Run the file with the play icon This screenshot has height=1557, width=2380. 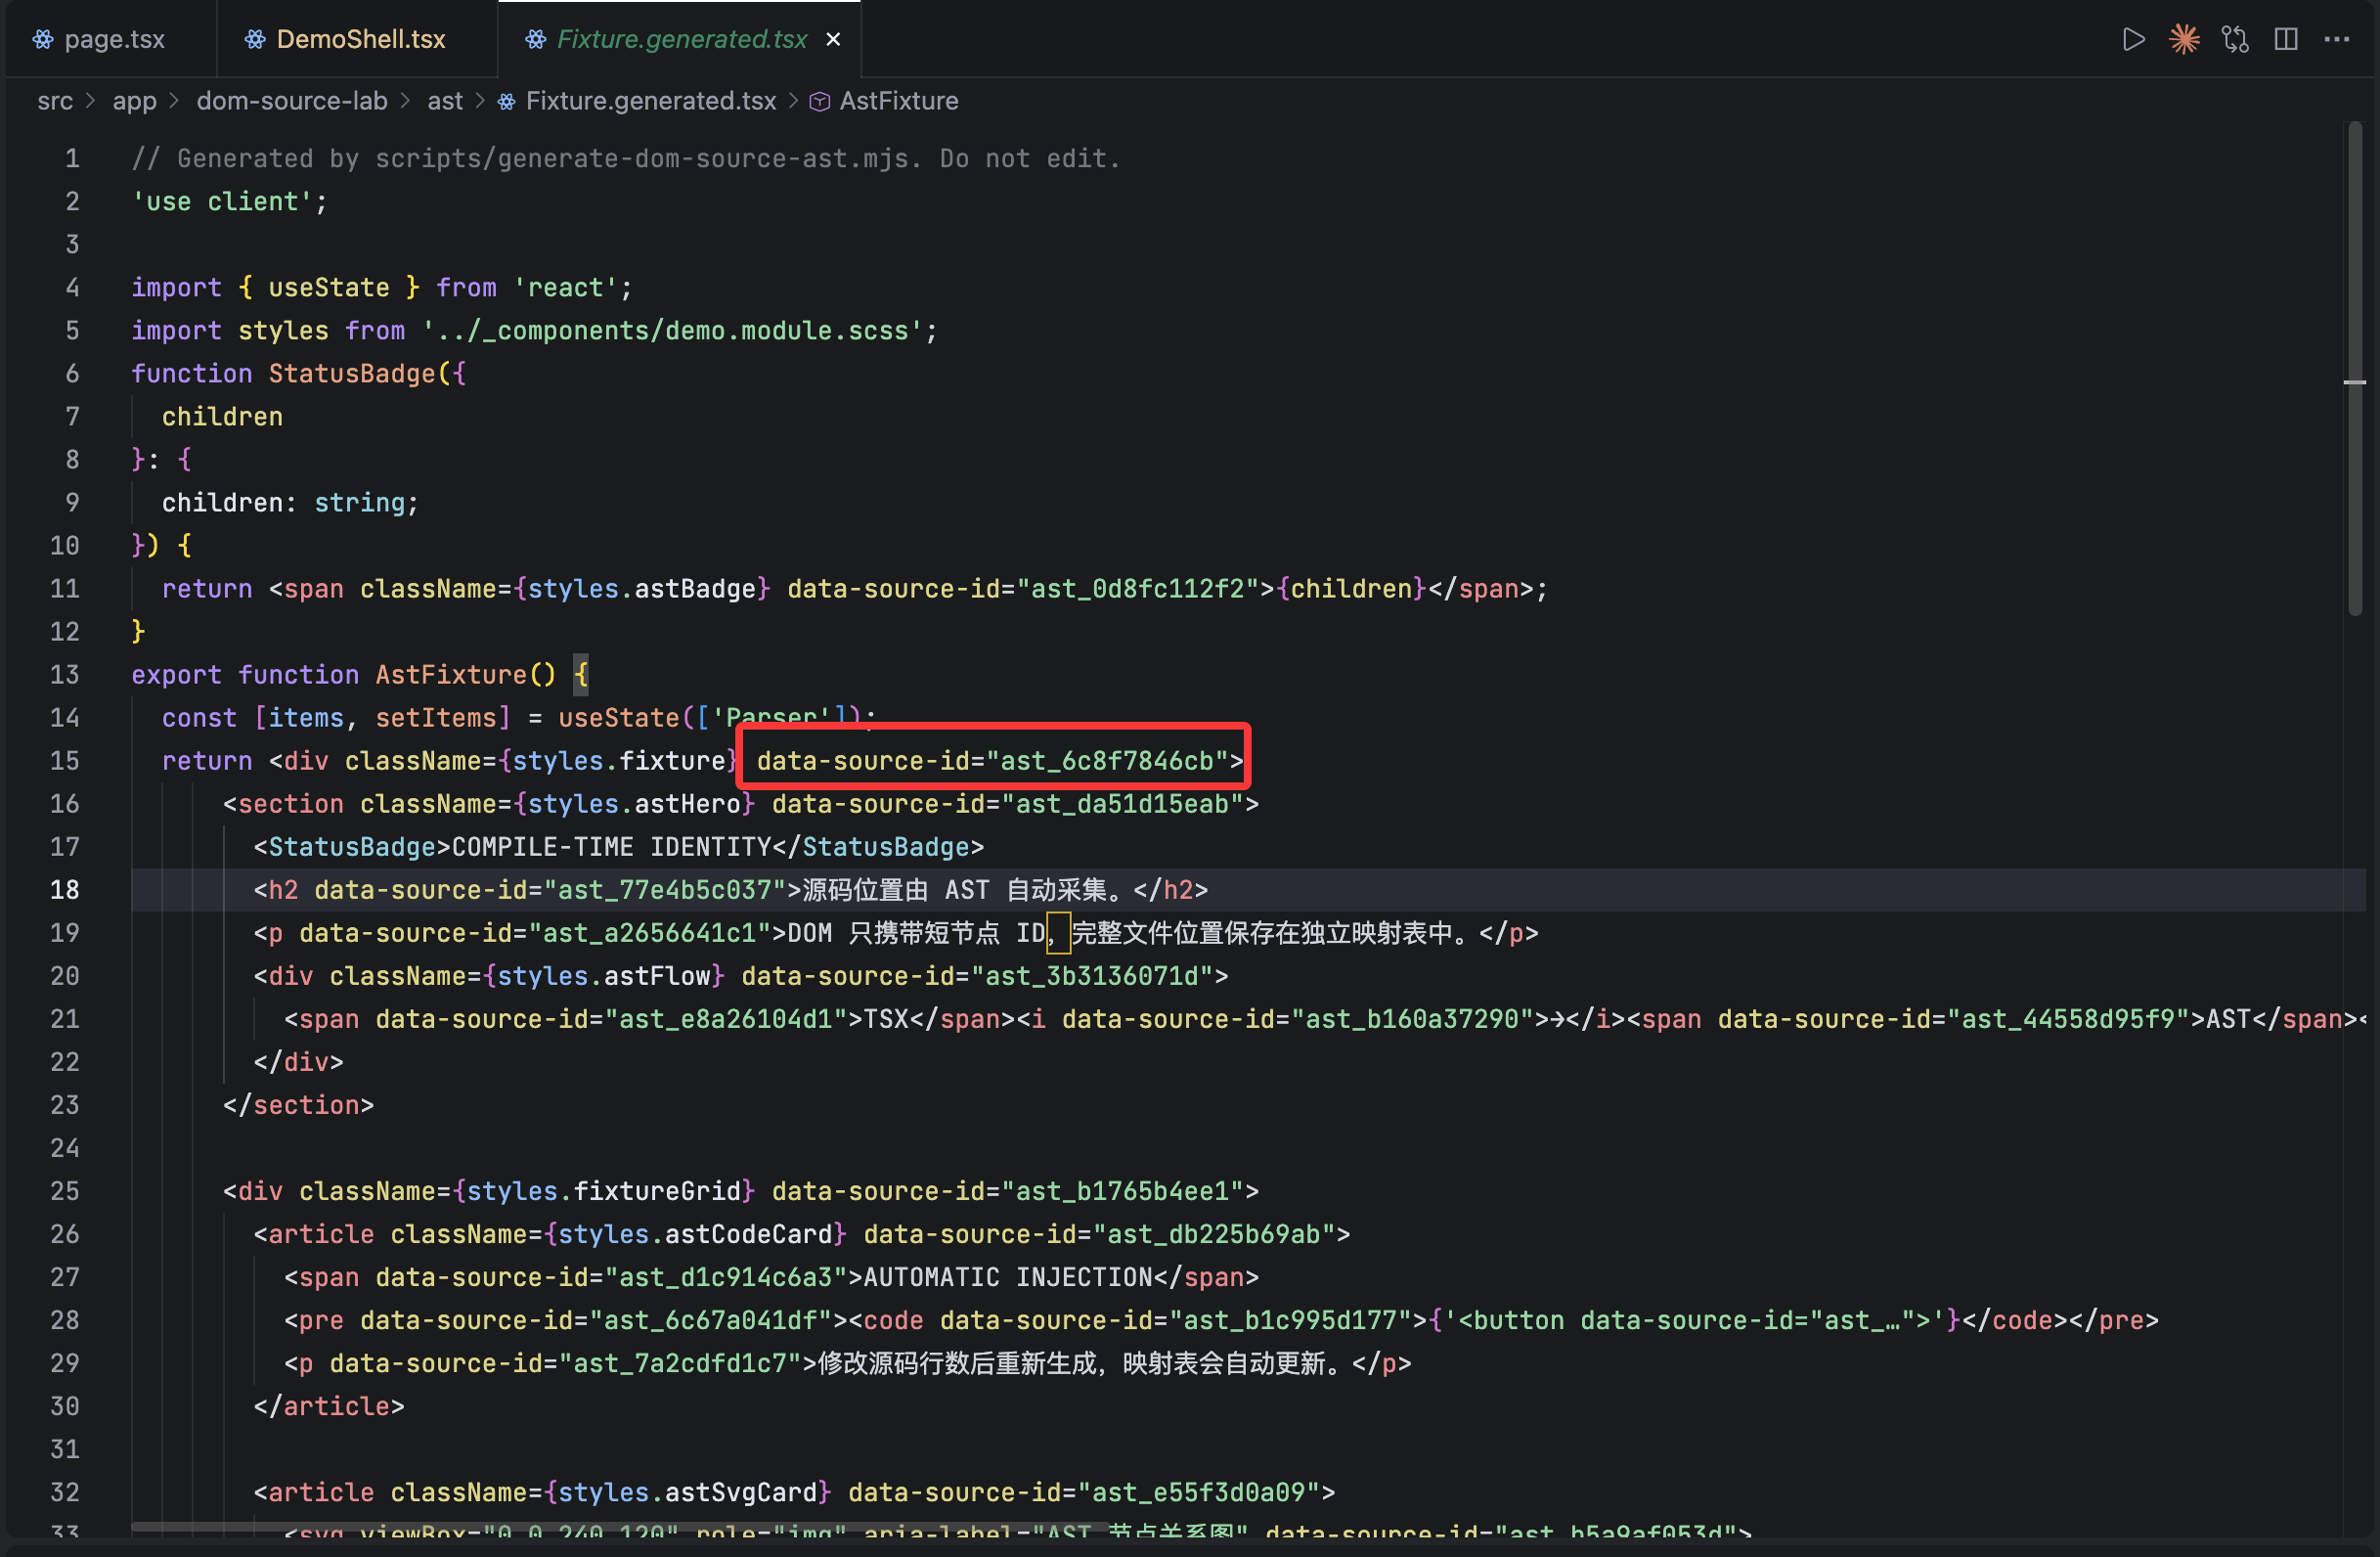coord(2134,39)
